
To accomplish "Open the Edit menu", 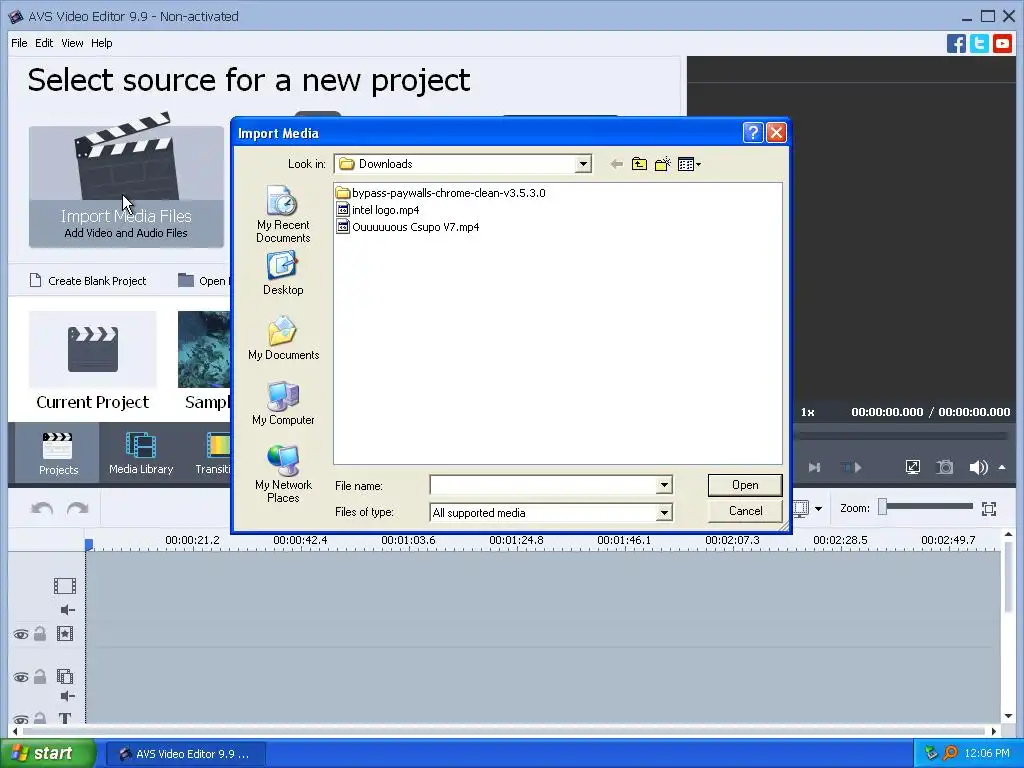I will point(44,43).
